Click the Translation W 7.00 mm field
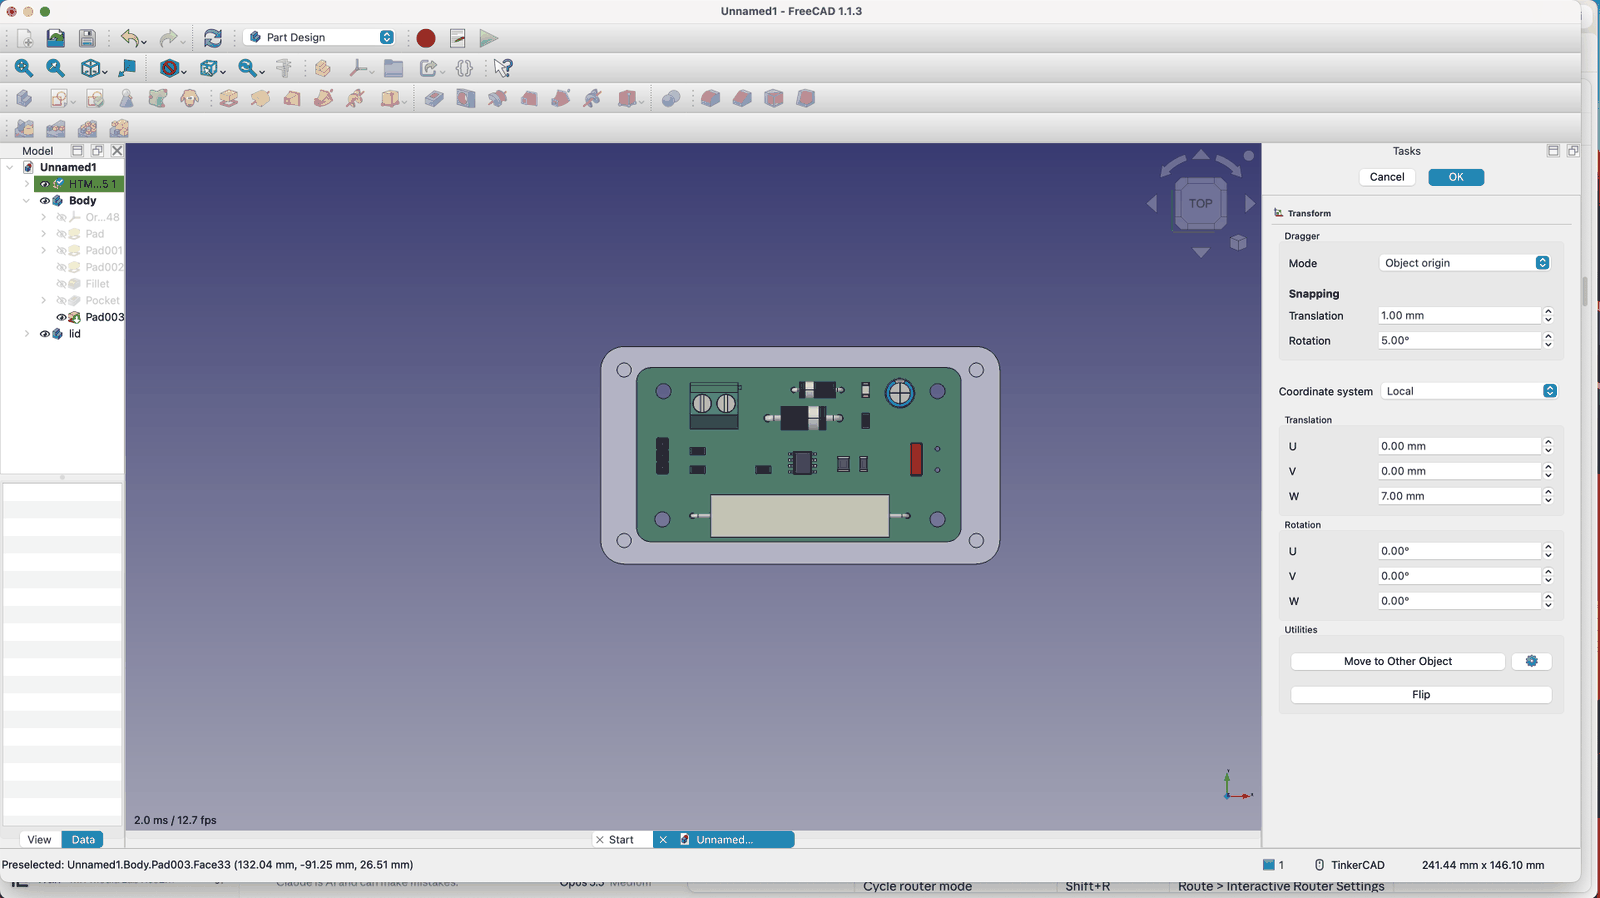Screen dimensions: 1600x898 [x=1458, y=496]
